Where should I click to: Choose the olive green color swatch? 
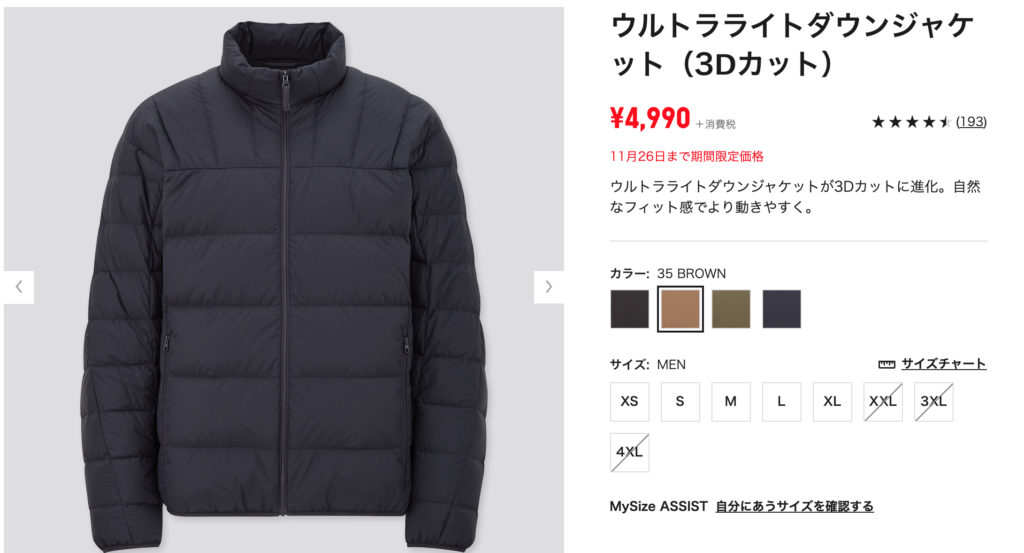(731, 309)
